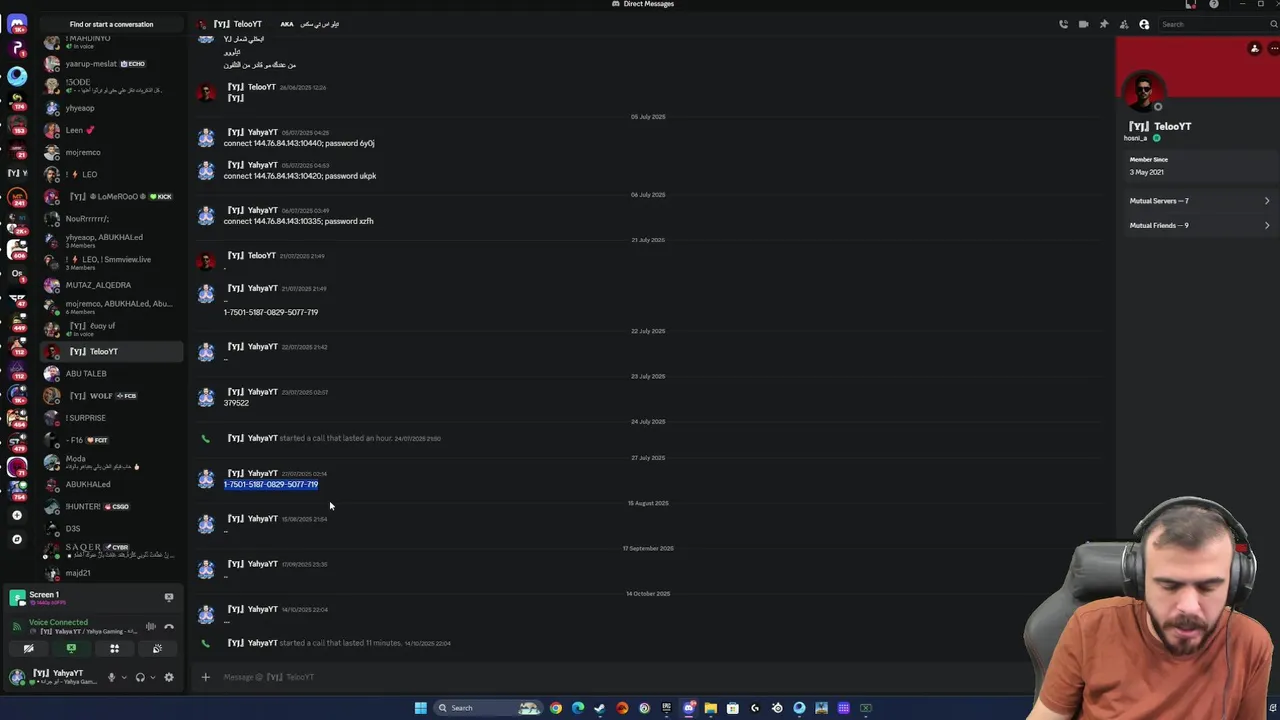Turn on camera in voice panel
The width and height of the screenshot is (1280, 720).
coord(28,649)
